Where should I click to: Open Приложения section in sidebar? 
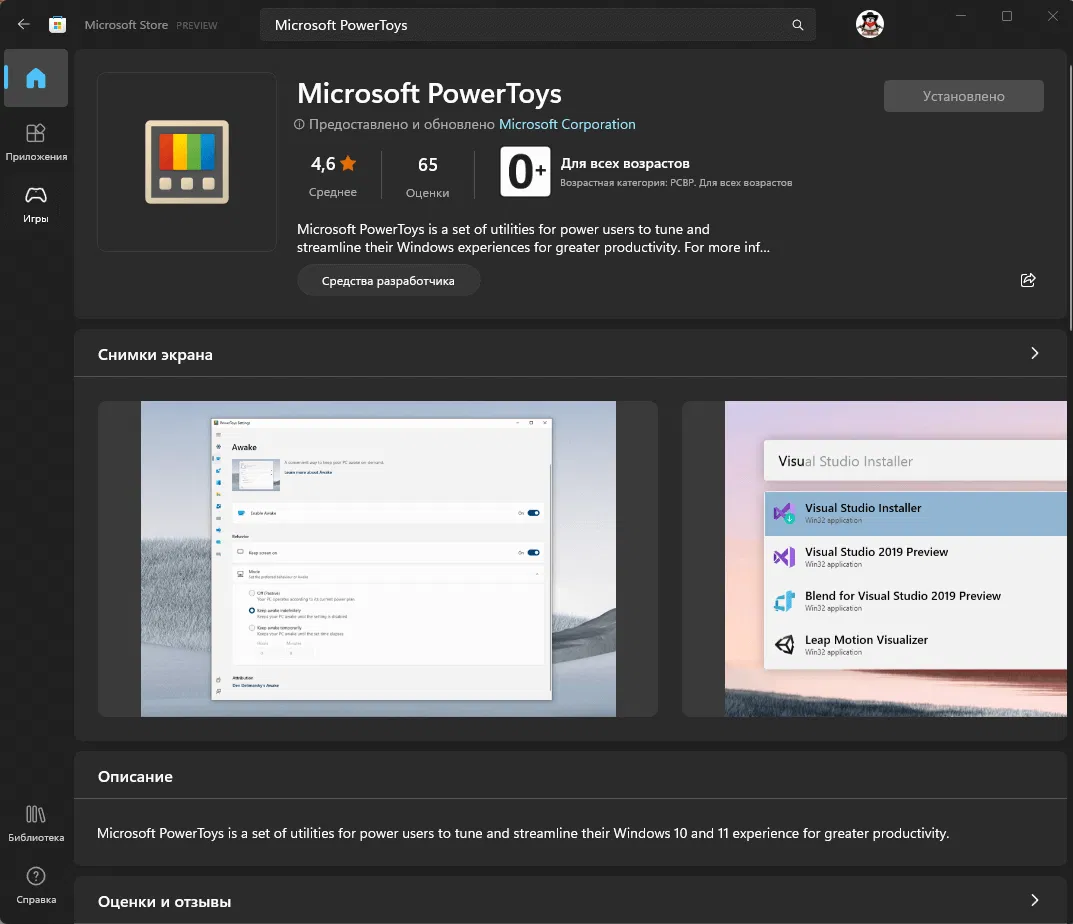coord(36,142)
